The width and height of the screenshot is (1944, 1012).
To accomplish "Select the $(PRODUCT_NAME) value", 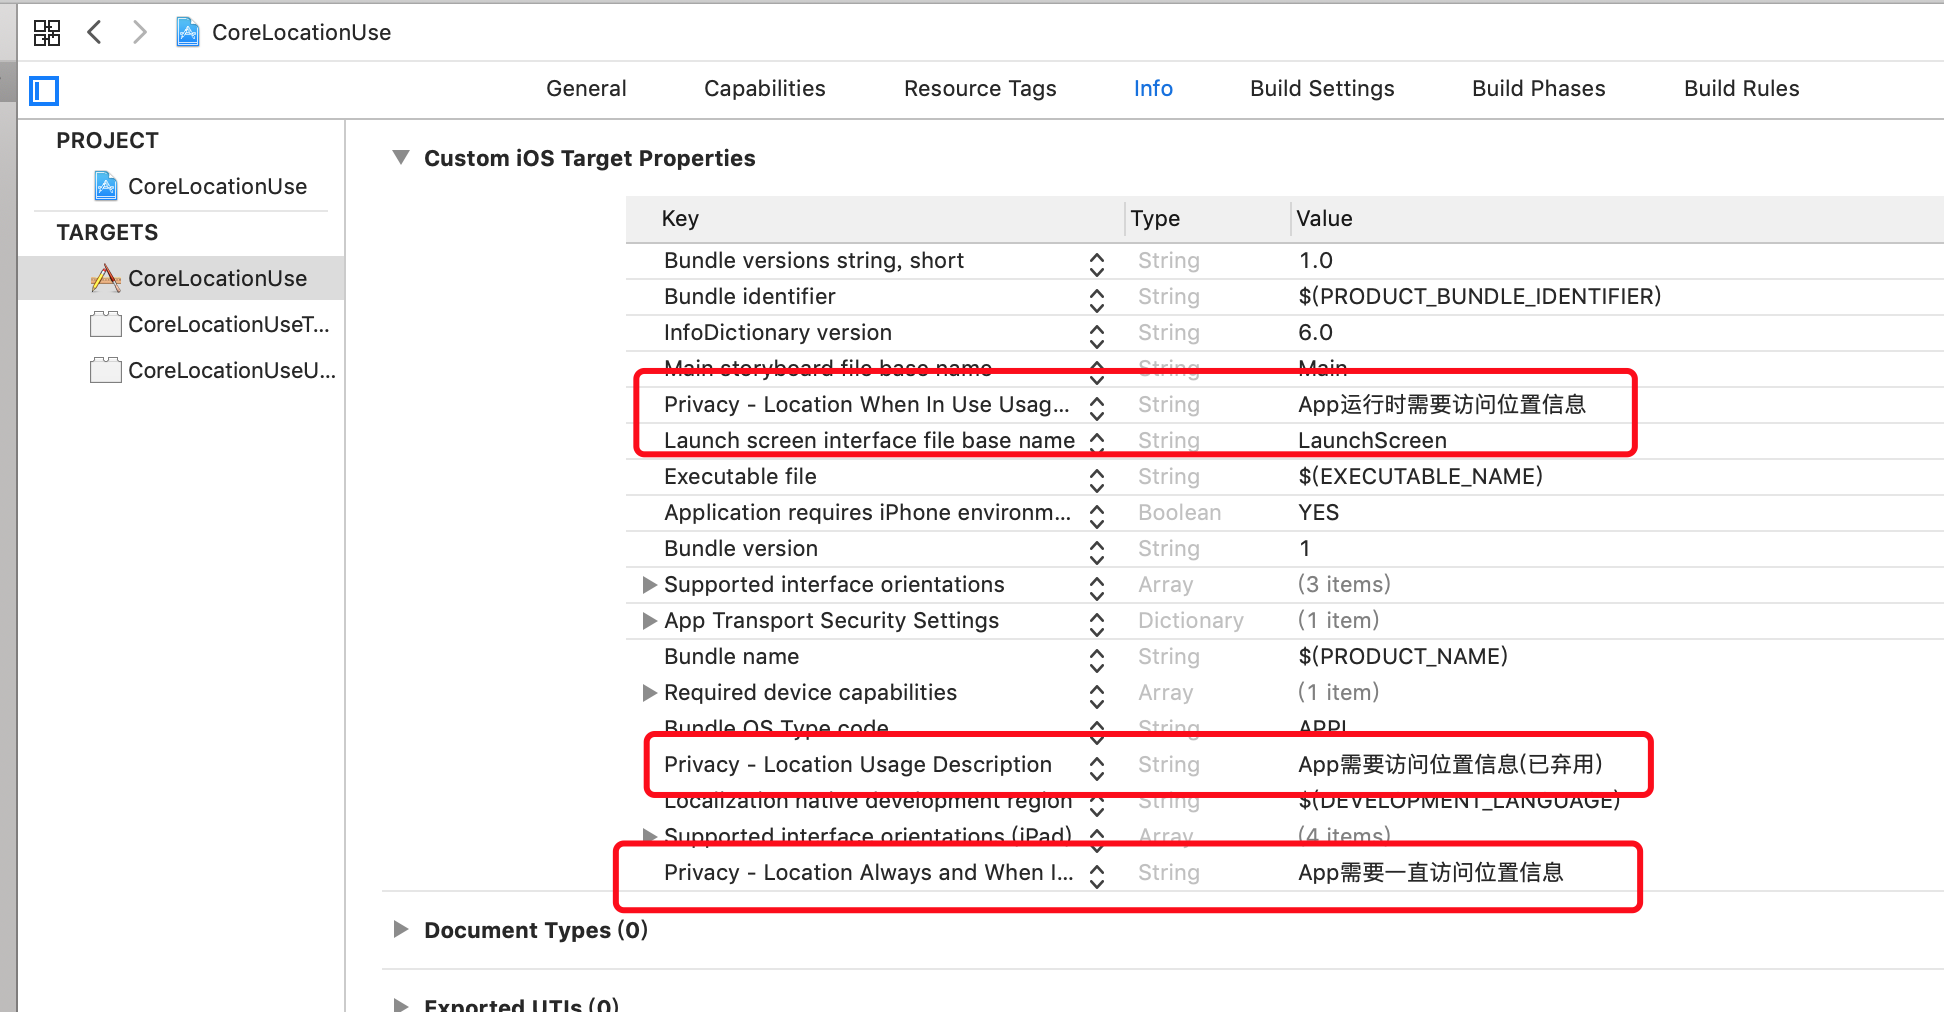I will 1402,656.
